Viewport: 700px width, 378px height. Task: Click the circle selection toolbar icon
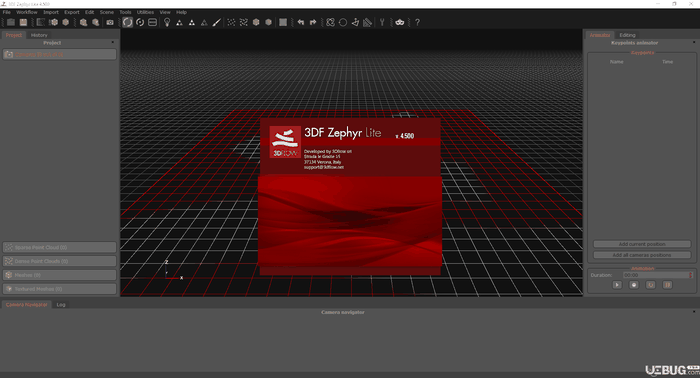tap(343, 22)
